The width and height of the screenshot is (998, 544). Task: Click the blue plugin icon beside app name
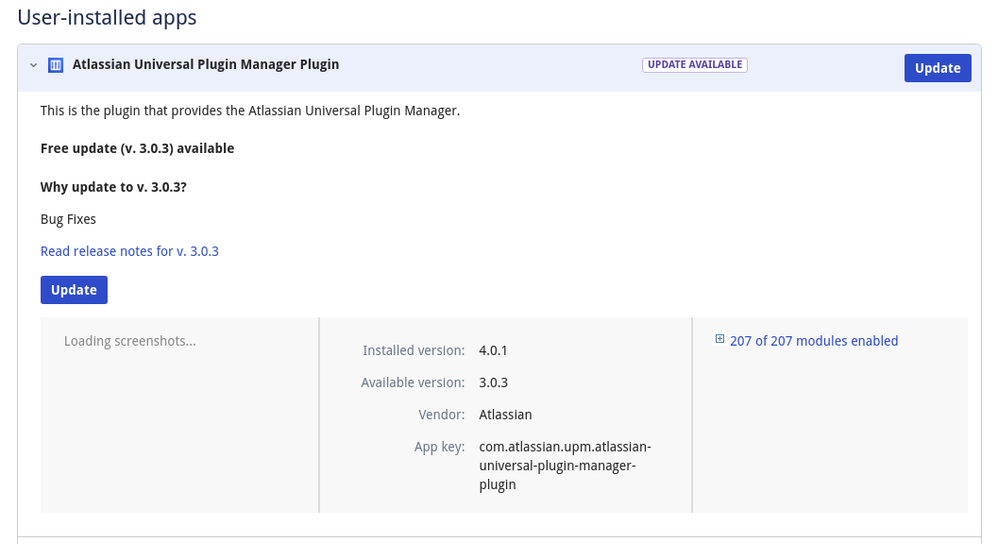coord(55,65)
